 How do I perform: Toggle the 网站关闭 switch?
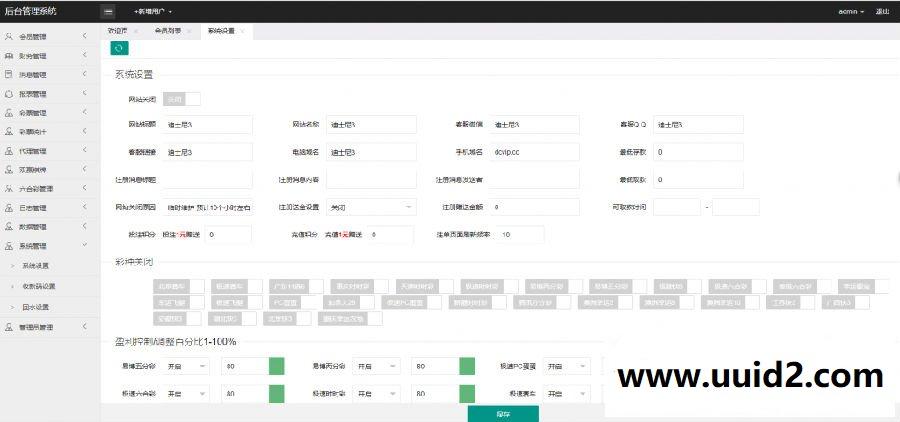182,99
